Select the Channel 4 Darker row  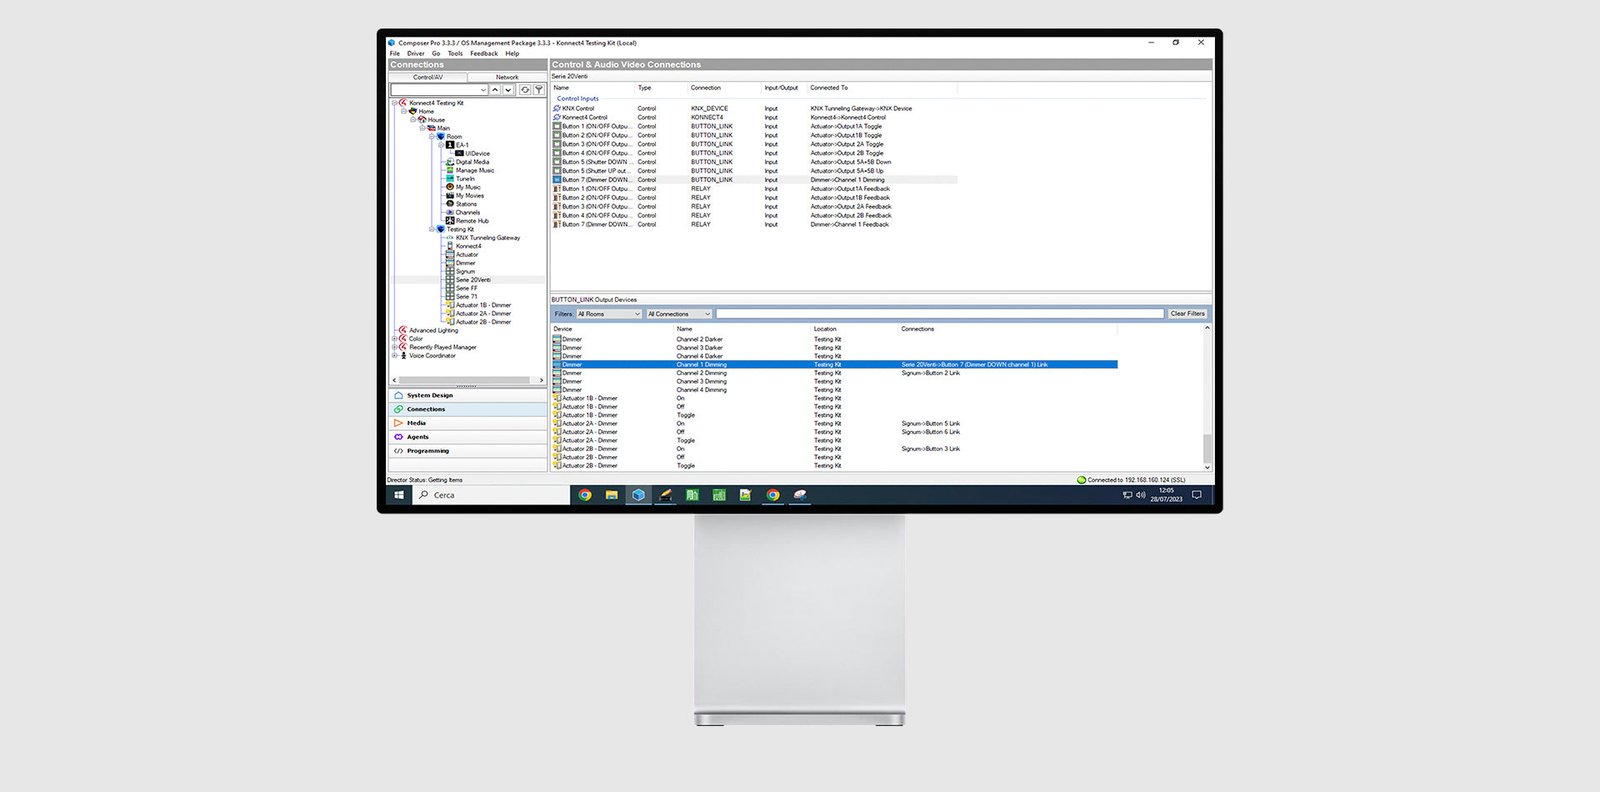point(835,356)
